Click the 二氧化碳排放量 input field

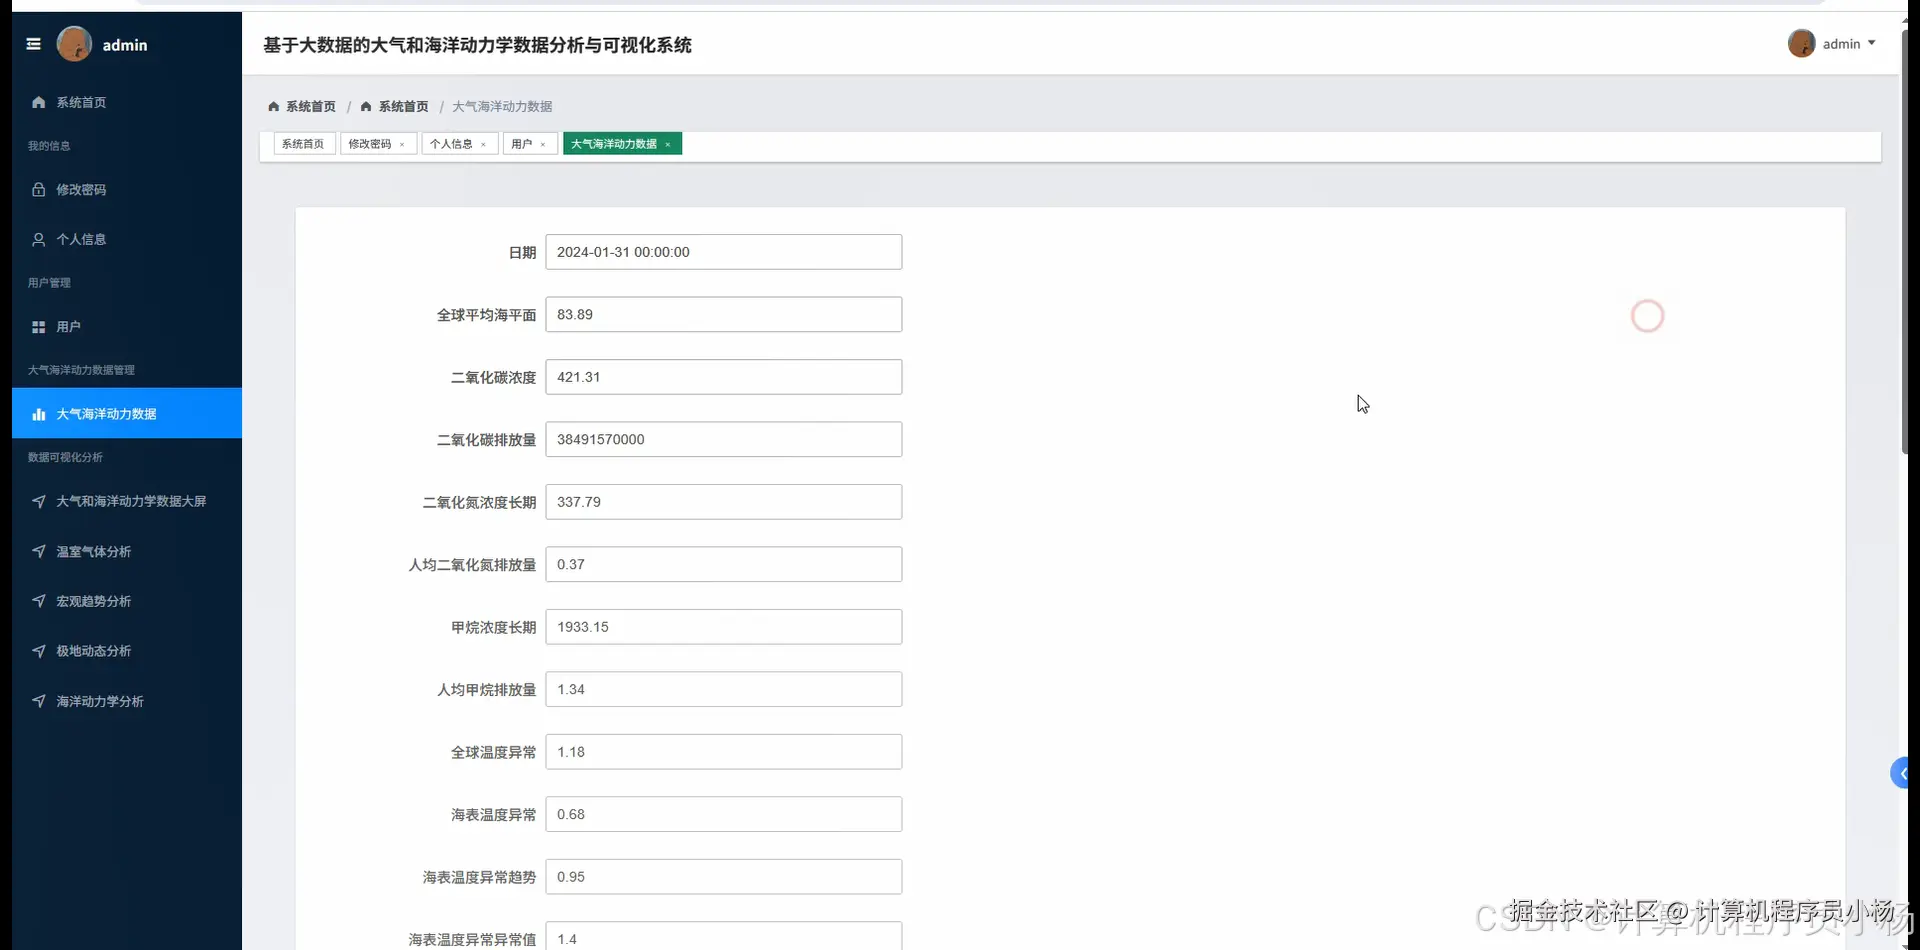724,439
